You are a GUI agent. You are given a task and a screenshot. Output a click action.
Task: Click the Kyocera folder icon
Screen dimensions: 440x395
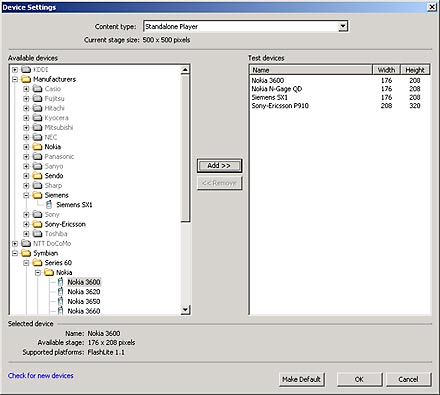click(x=38, y=118)
